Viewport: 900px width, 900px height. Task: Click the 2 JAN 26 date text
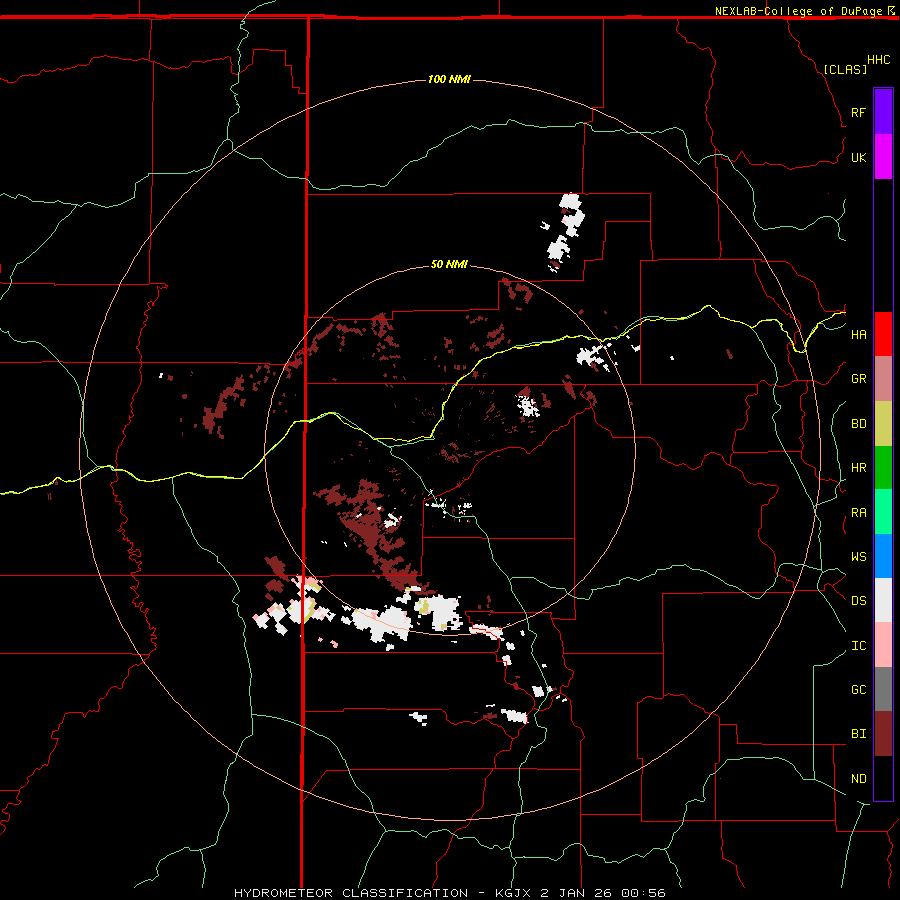click(x=576, y=893)
